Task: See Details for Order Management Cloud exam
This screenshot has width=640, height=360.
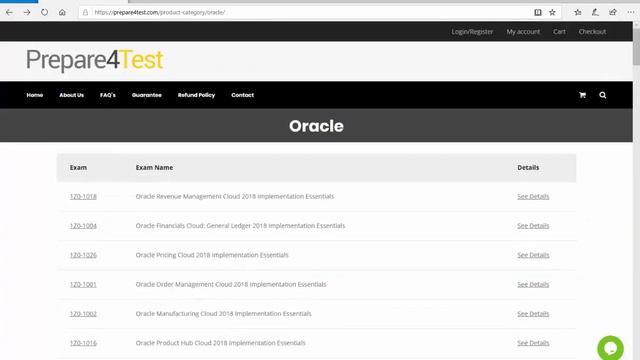Action: pyautogui.click(x=533, y=284)
